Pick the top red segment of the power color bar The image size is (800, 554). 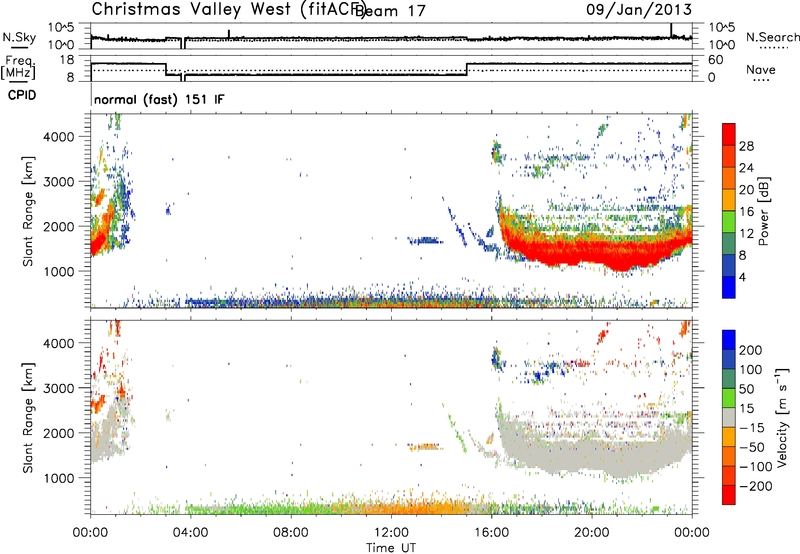coord(729,134)
